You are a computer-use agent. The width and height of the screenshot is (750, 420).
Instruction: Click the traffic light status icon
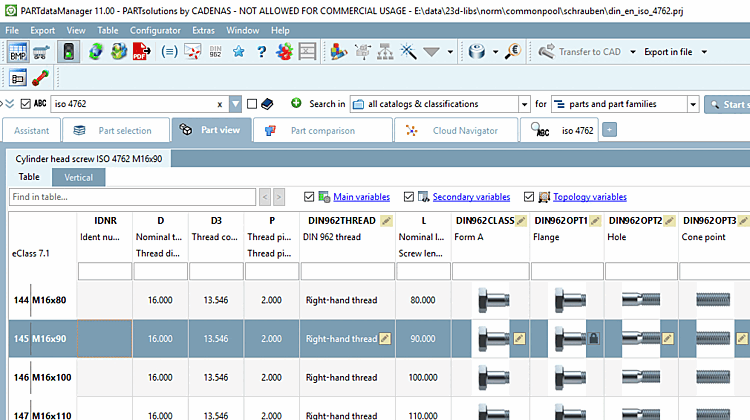[69, 52]
